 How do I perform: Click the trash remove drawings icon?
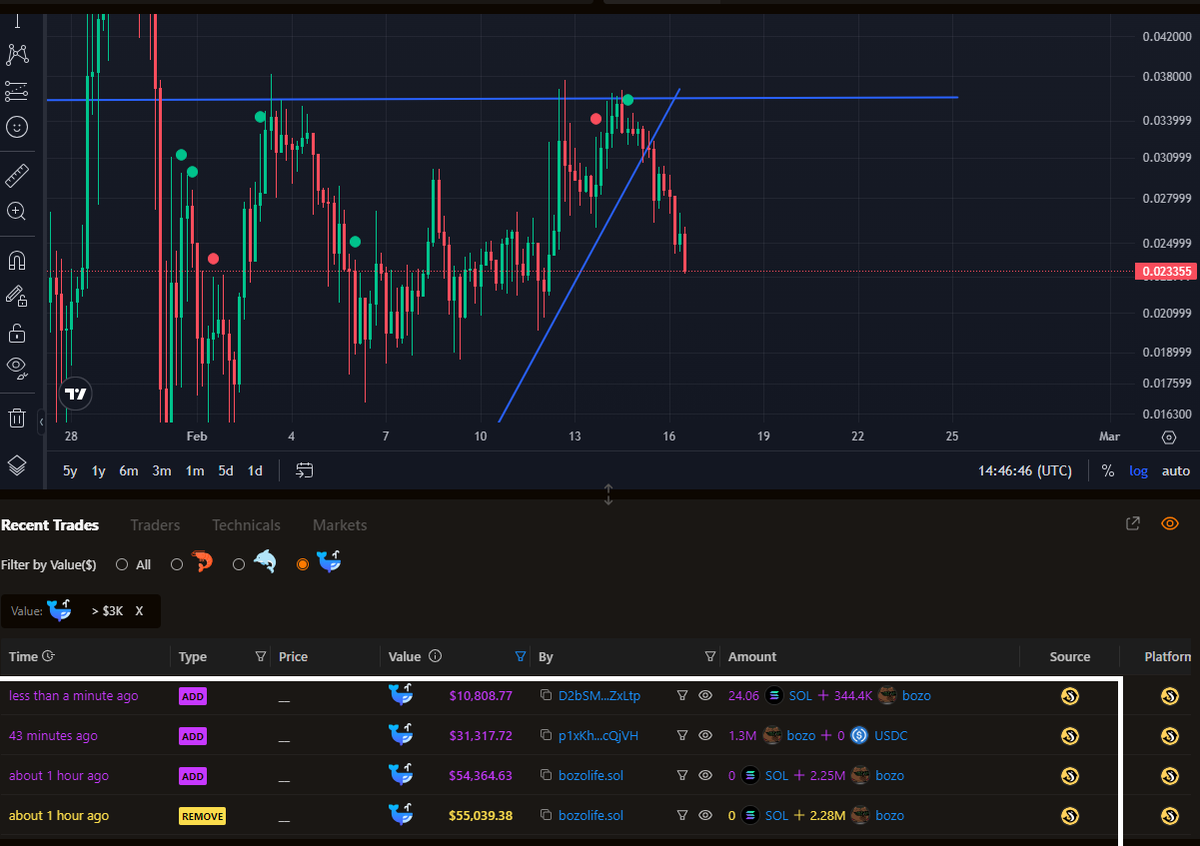coord(17,418)
